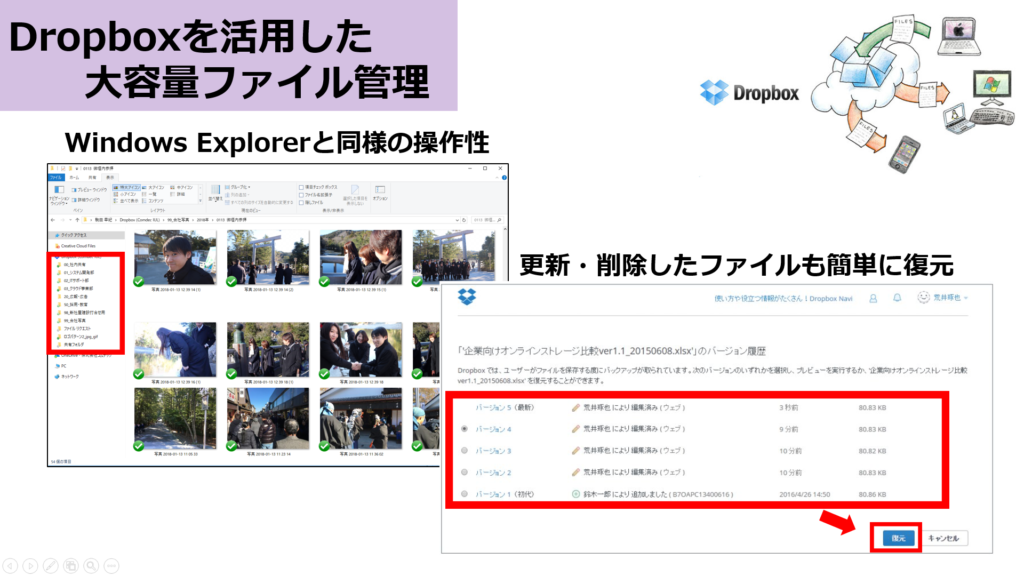Expand the layout gallery more arrow in ribbon

[x=200, y=202]
